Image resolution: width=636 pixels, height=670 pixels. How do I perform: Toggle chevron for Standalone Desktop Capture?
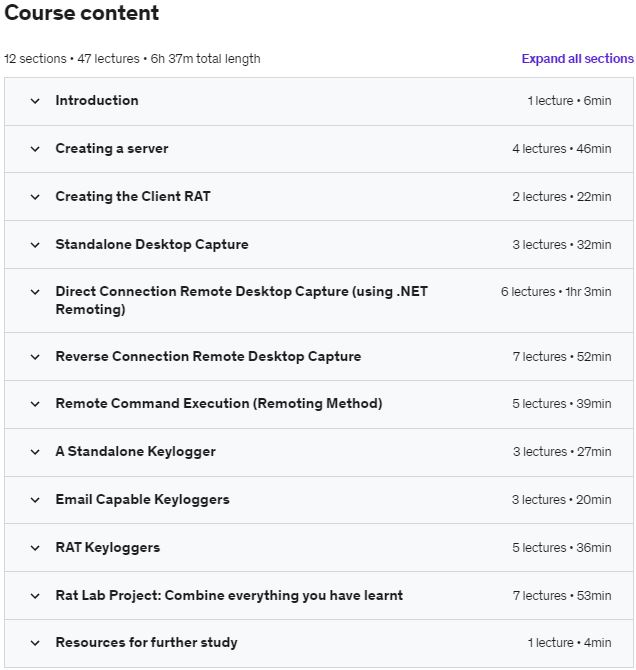[35, 245]
